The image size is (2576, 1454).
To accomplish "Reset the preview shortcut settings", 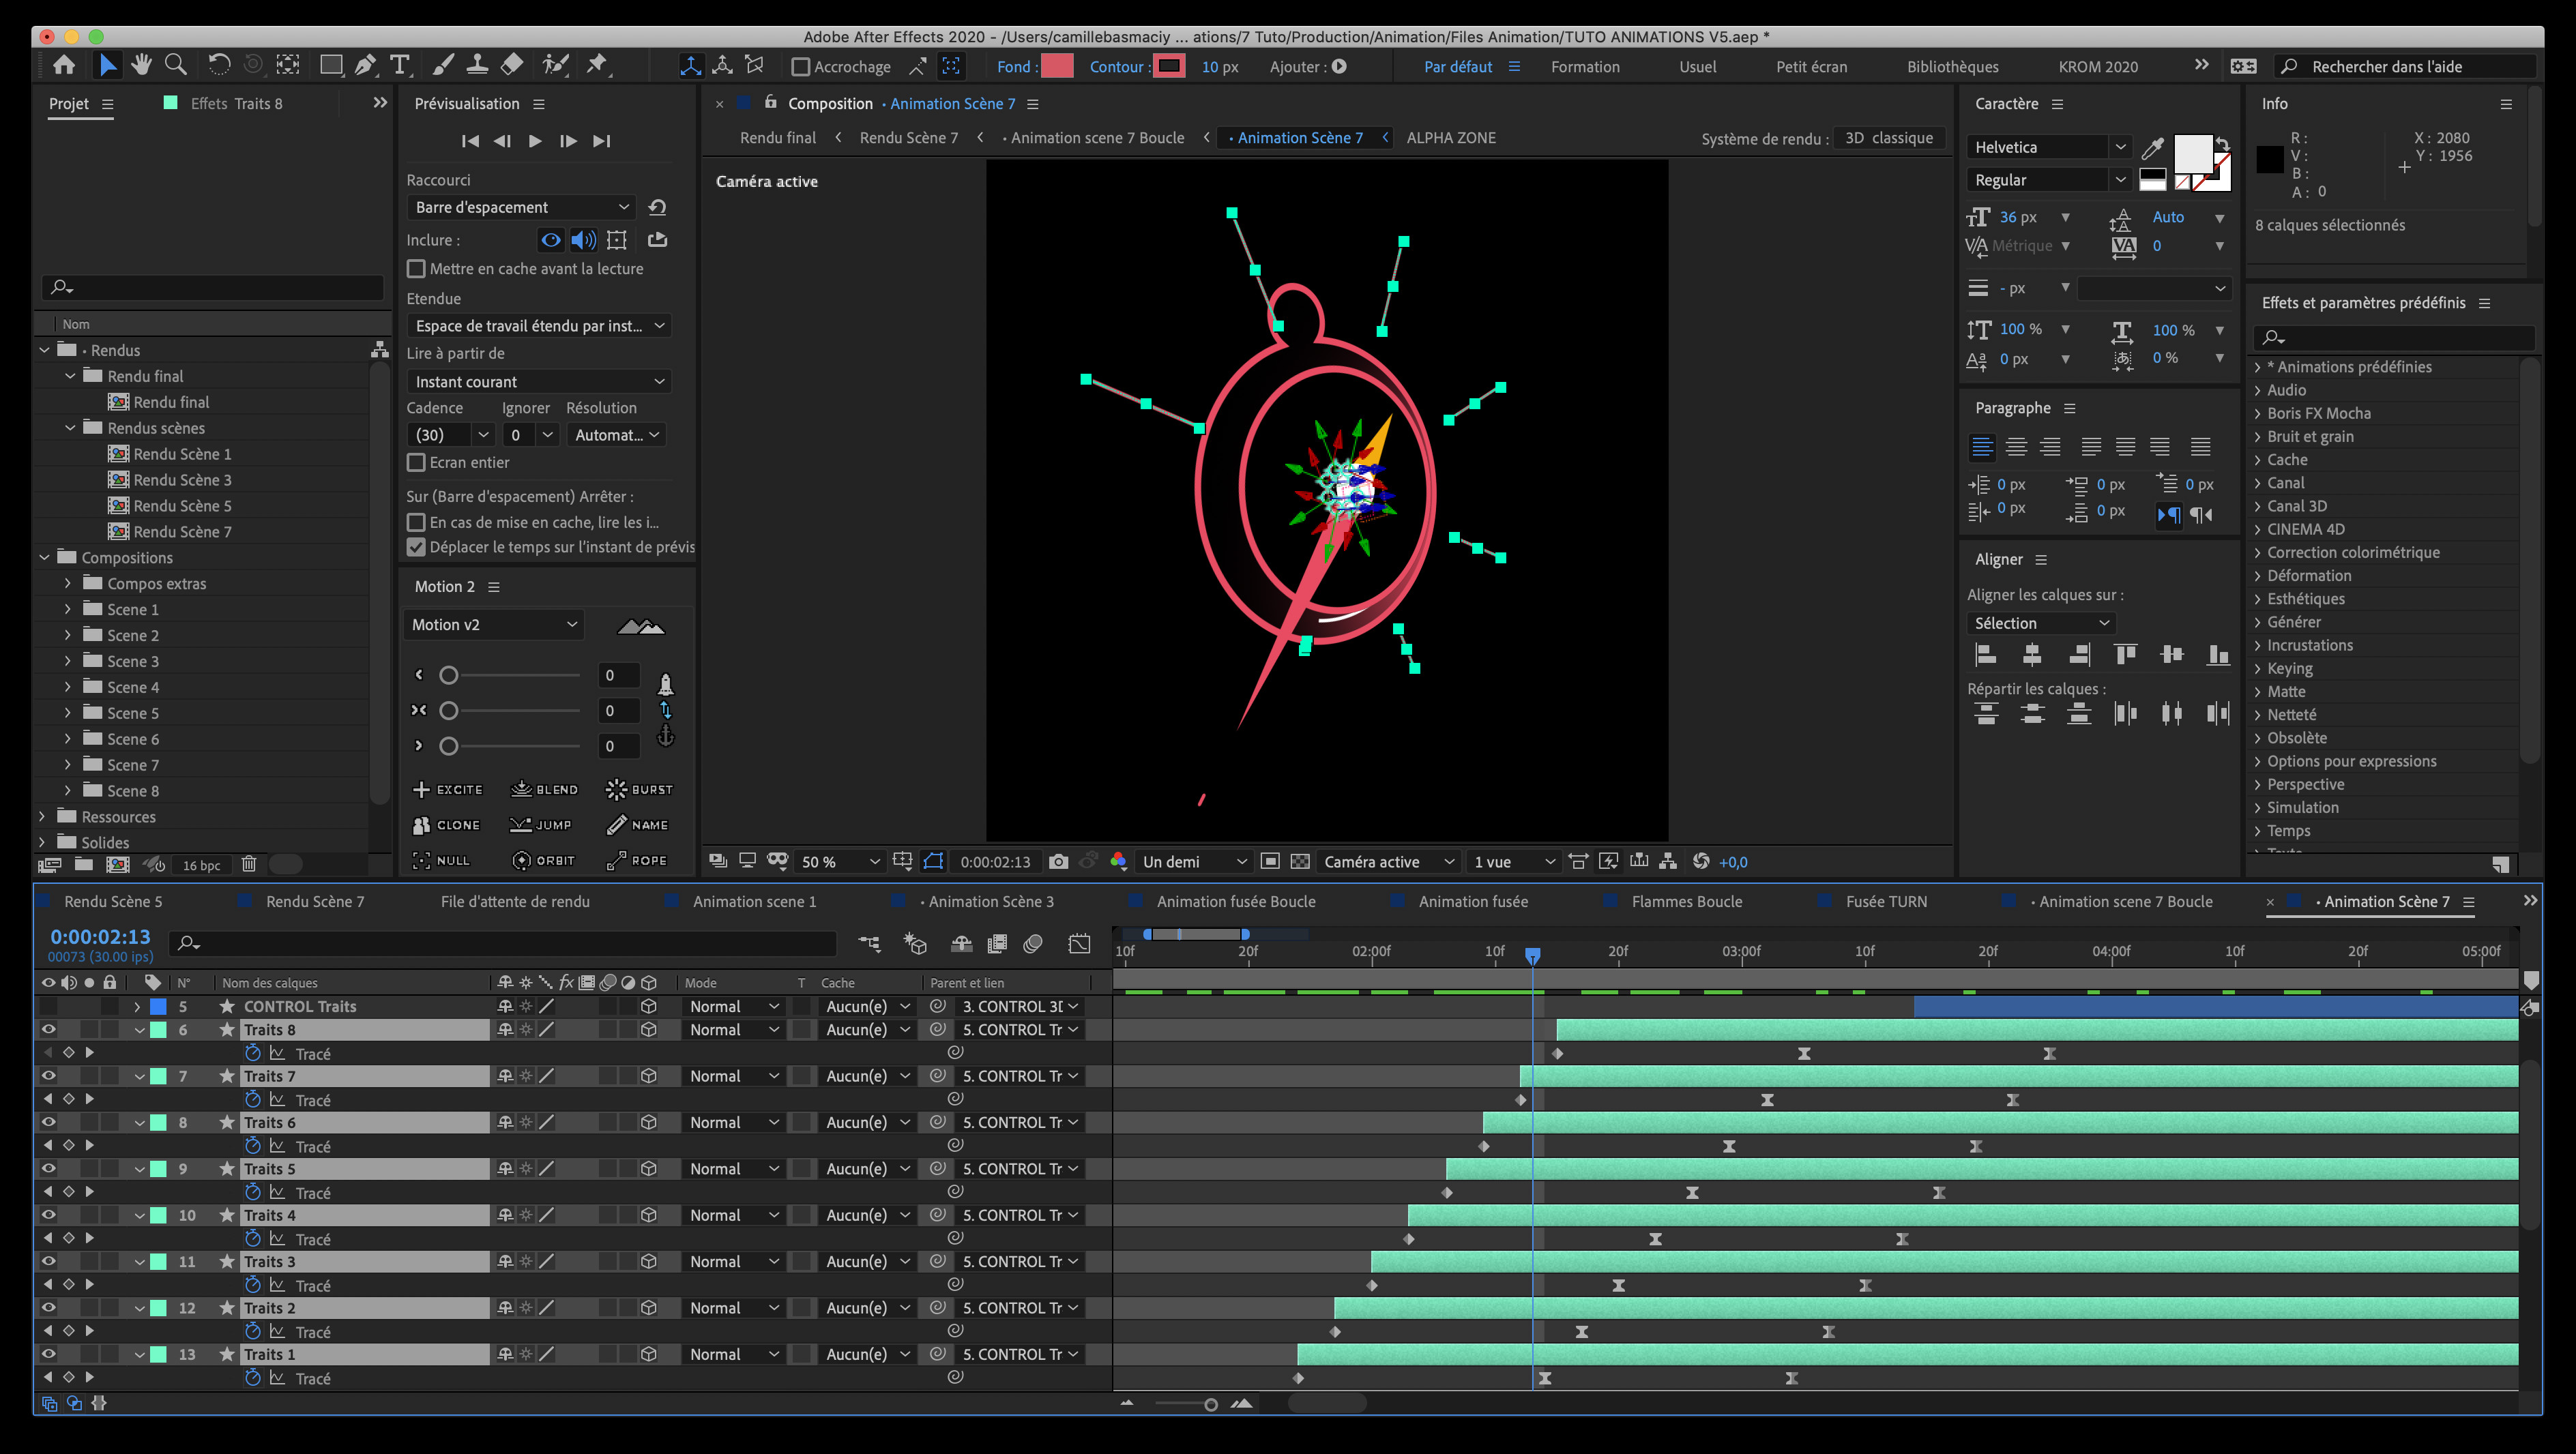I will click(657, 207).
